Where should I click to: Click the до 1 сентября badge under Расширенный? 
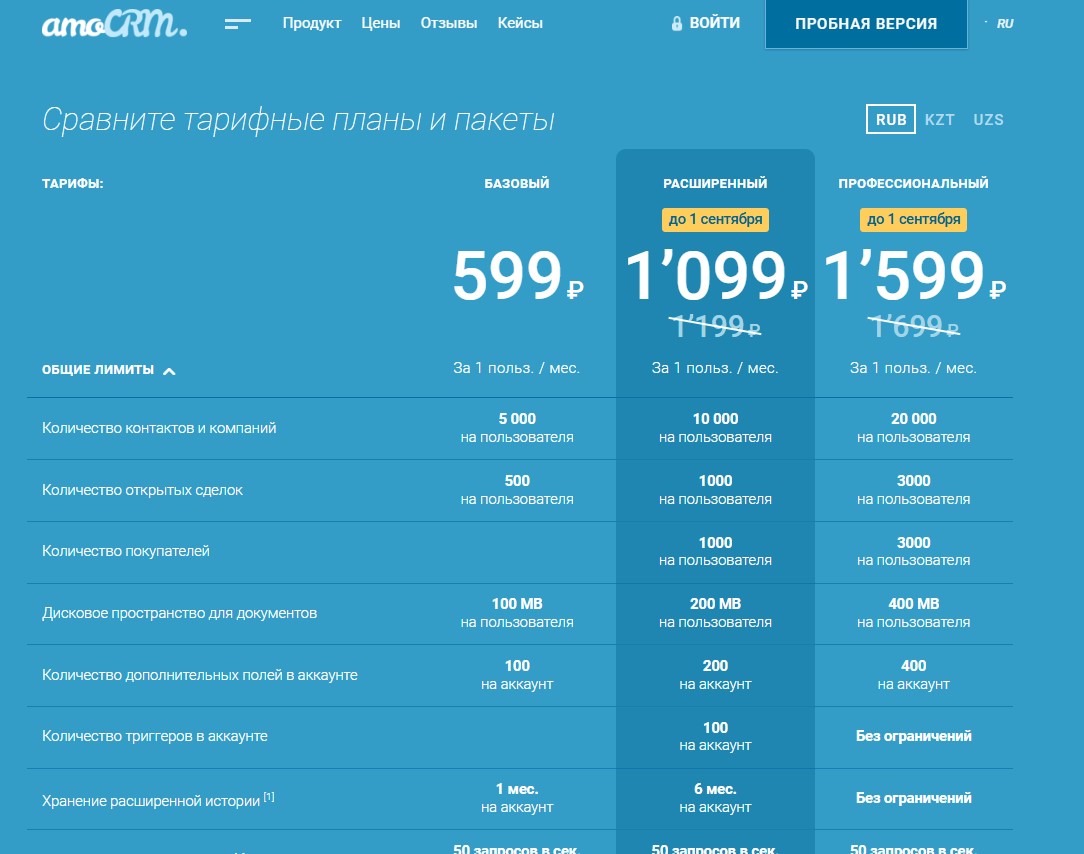tap(715, 220)
